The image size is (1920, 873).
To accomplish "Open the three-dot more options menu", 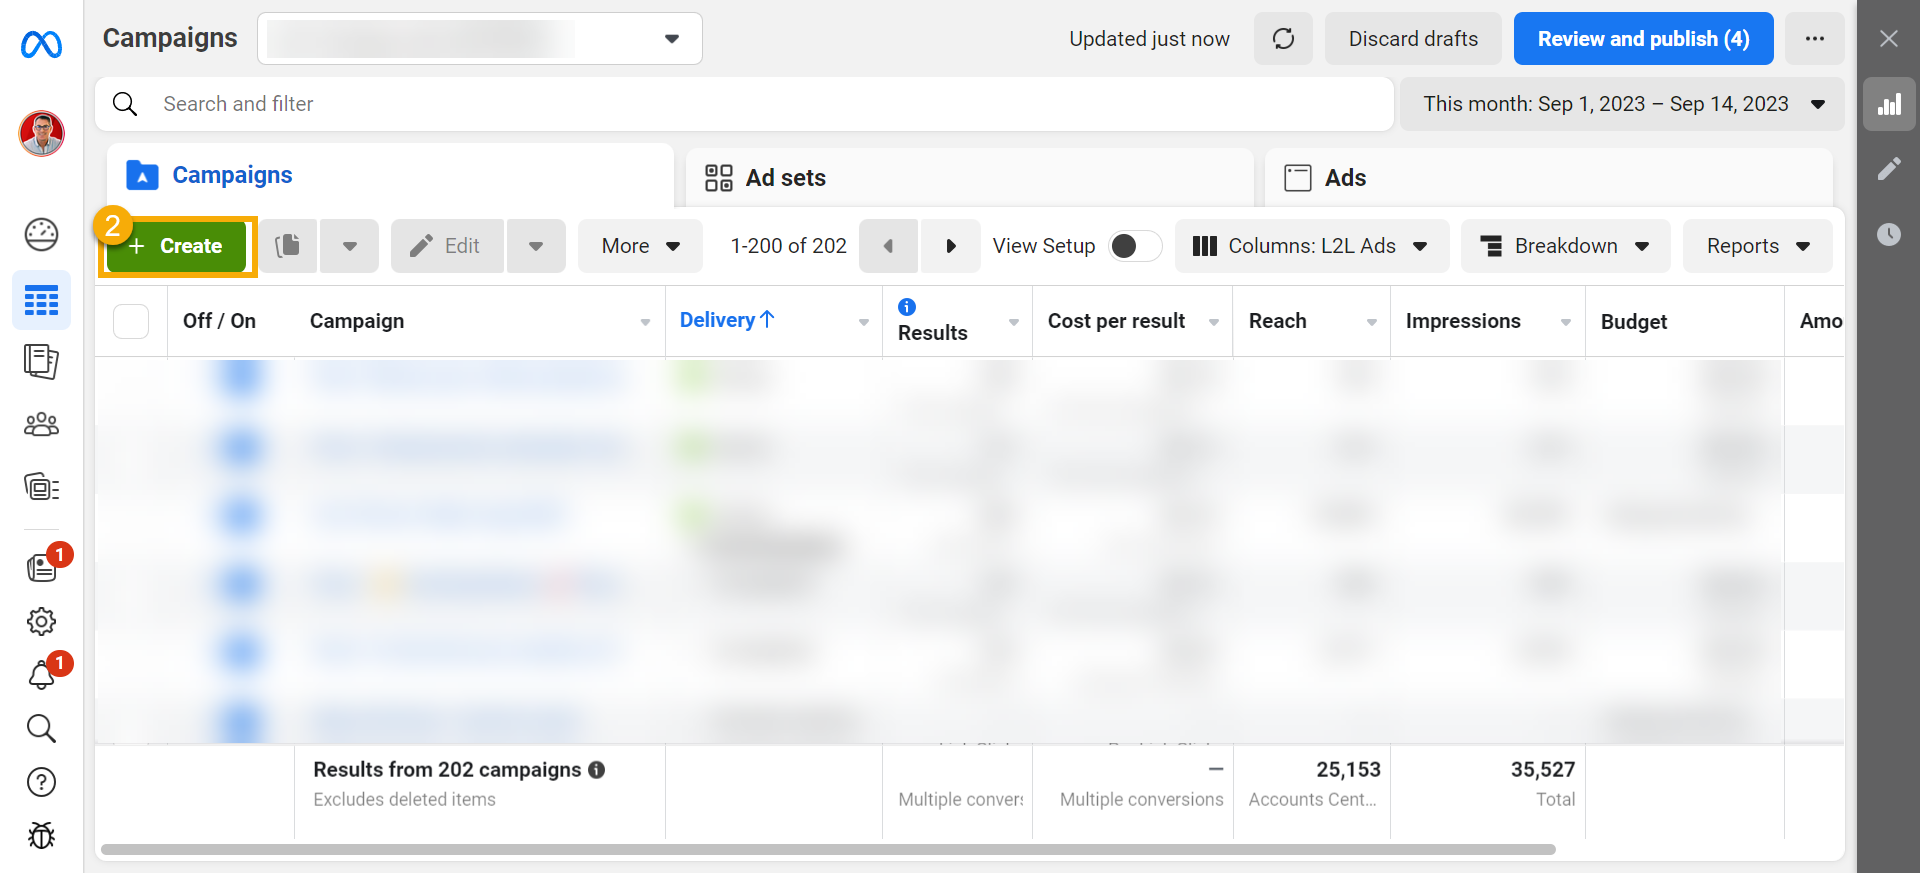I will (1814, 39).
